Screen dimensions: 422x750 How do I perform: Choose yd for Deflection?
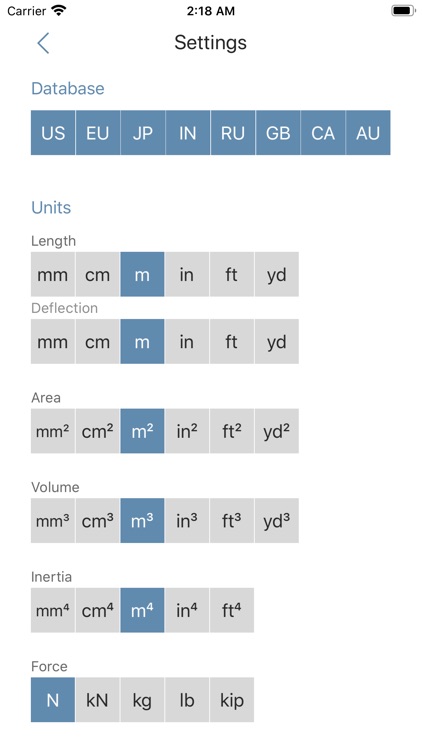277,342
